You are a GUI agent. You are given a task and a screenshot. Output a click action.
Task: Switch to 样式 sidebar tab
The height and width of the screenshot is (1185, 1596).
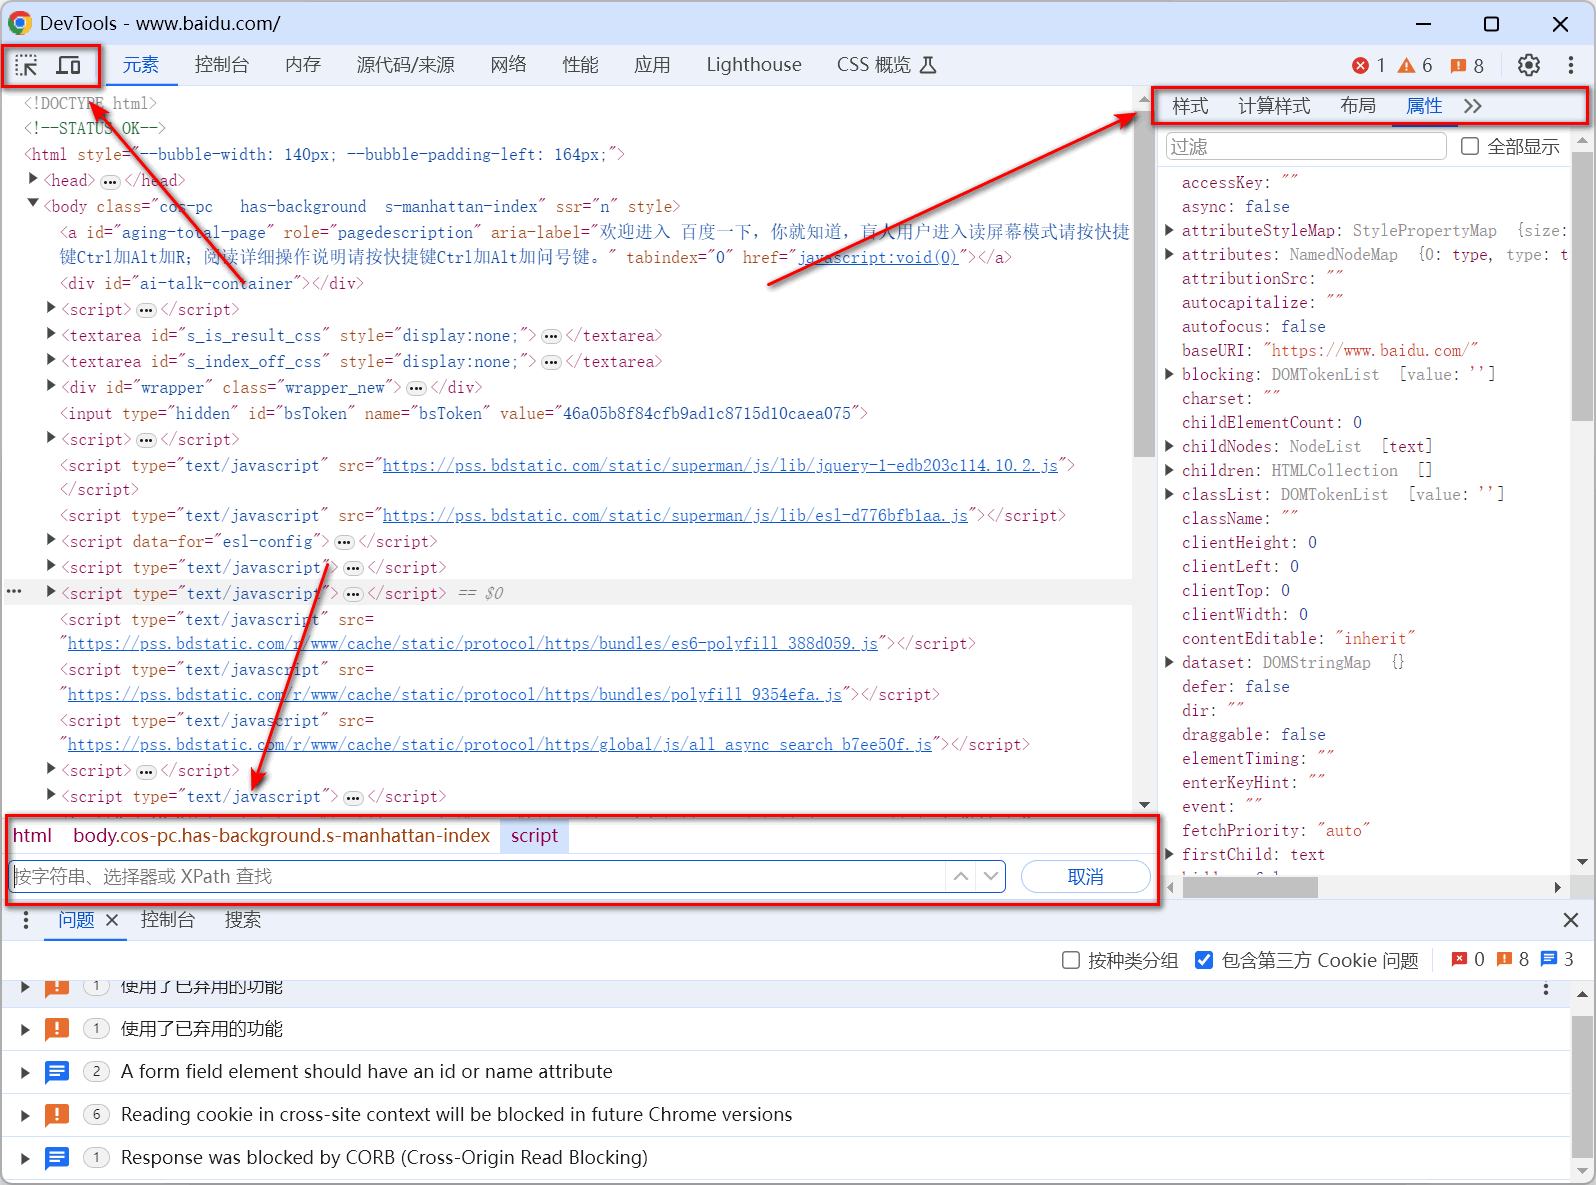click(1190, 106)
